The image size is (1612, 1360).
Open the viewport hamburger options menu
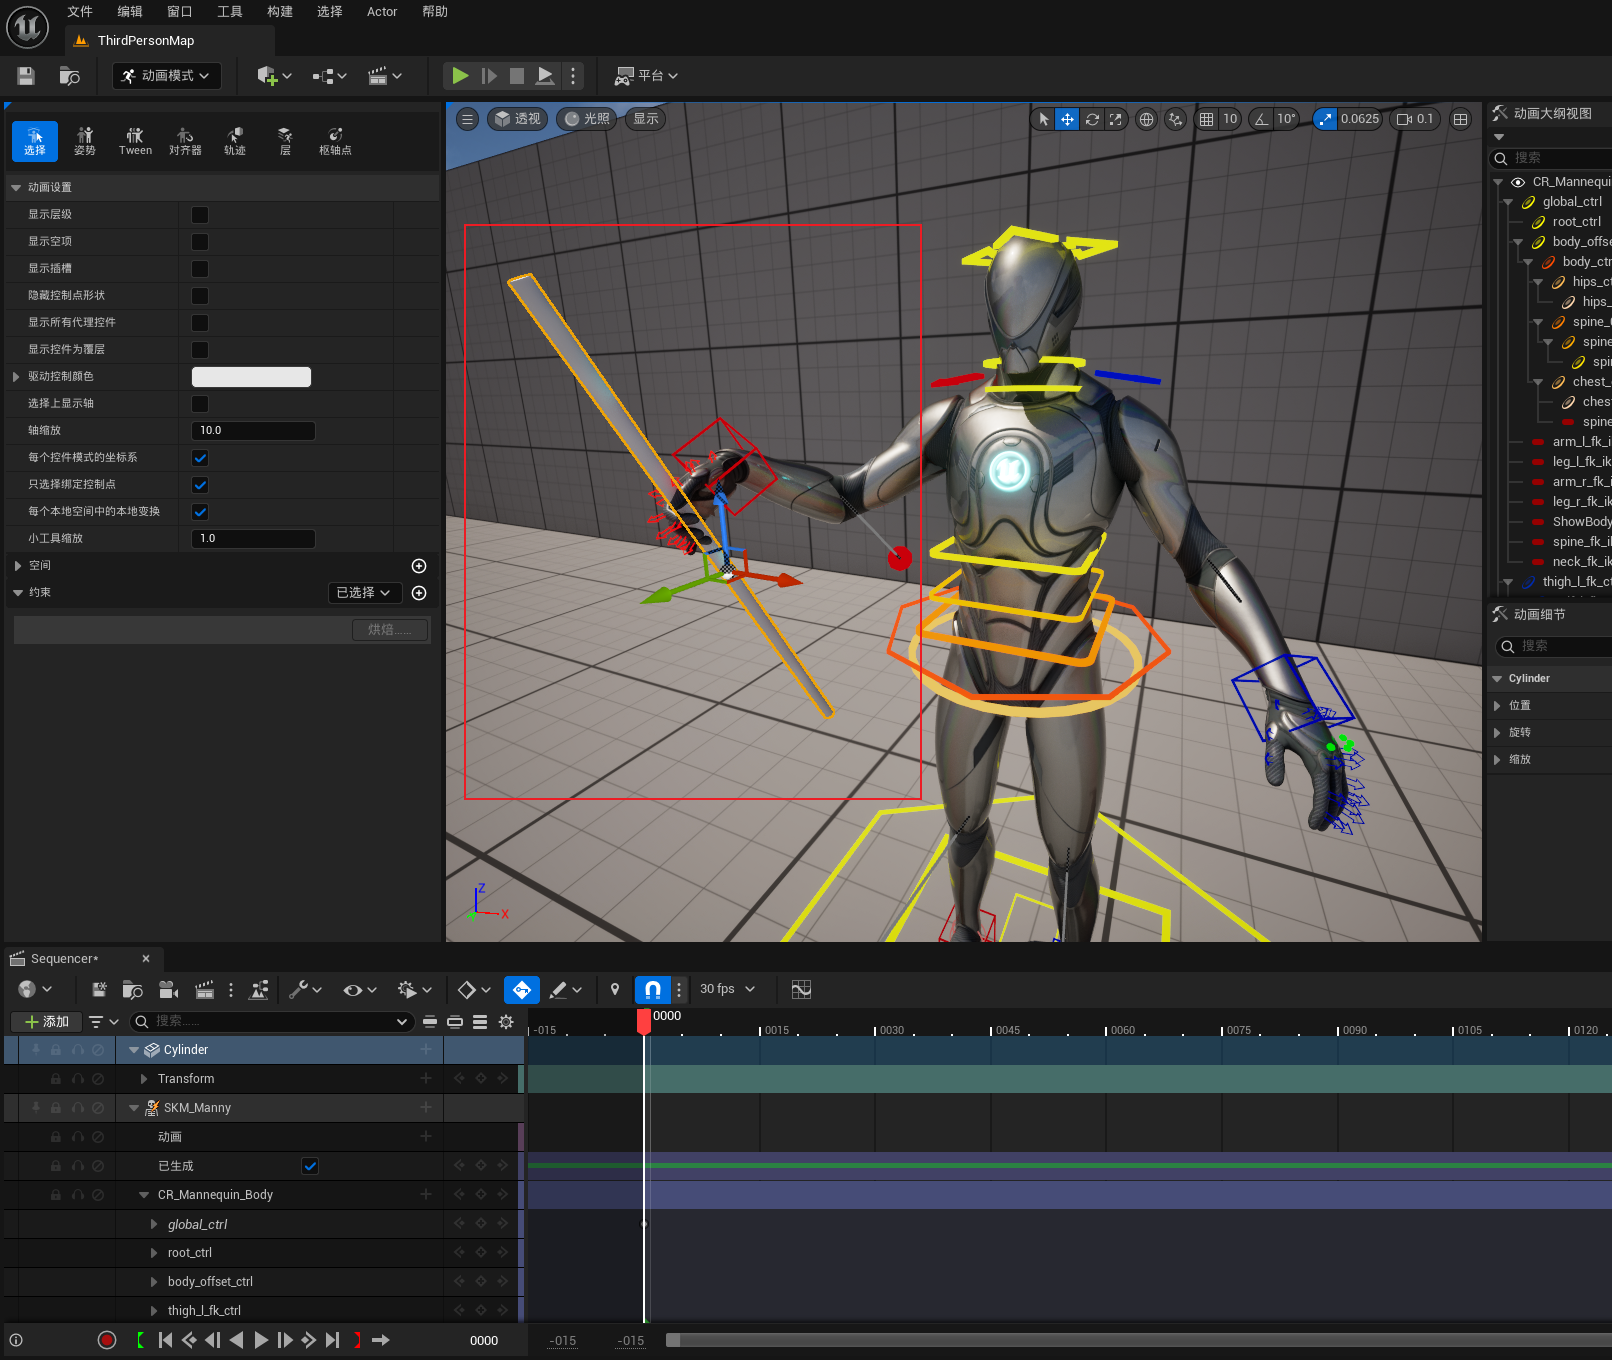pos(467,119)
